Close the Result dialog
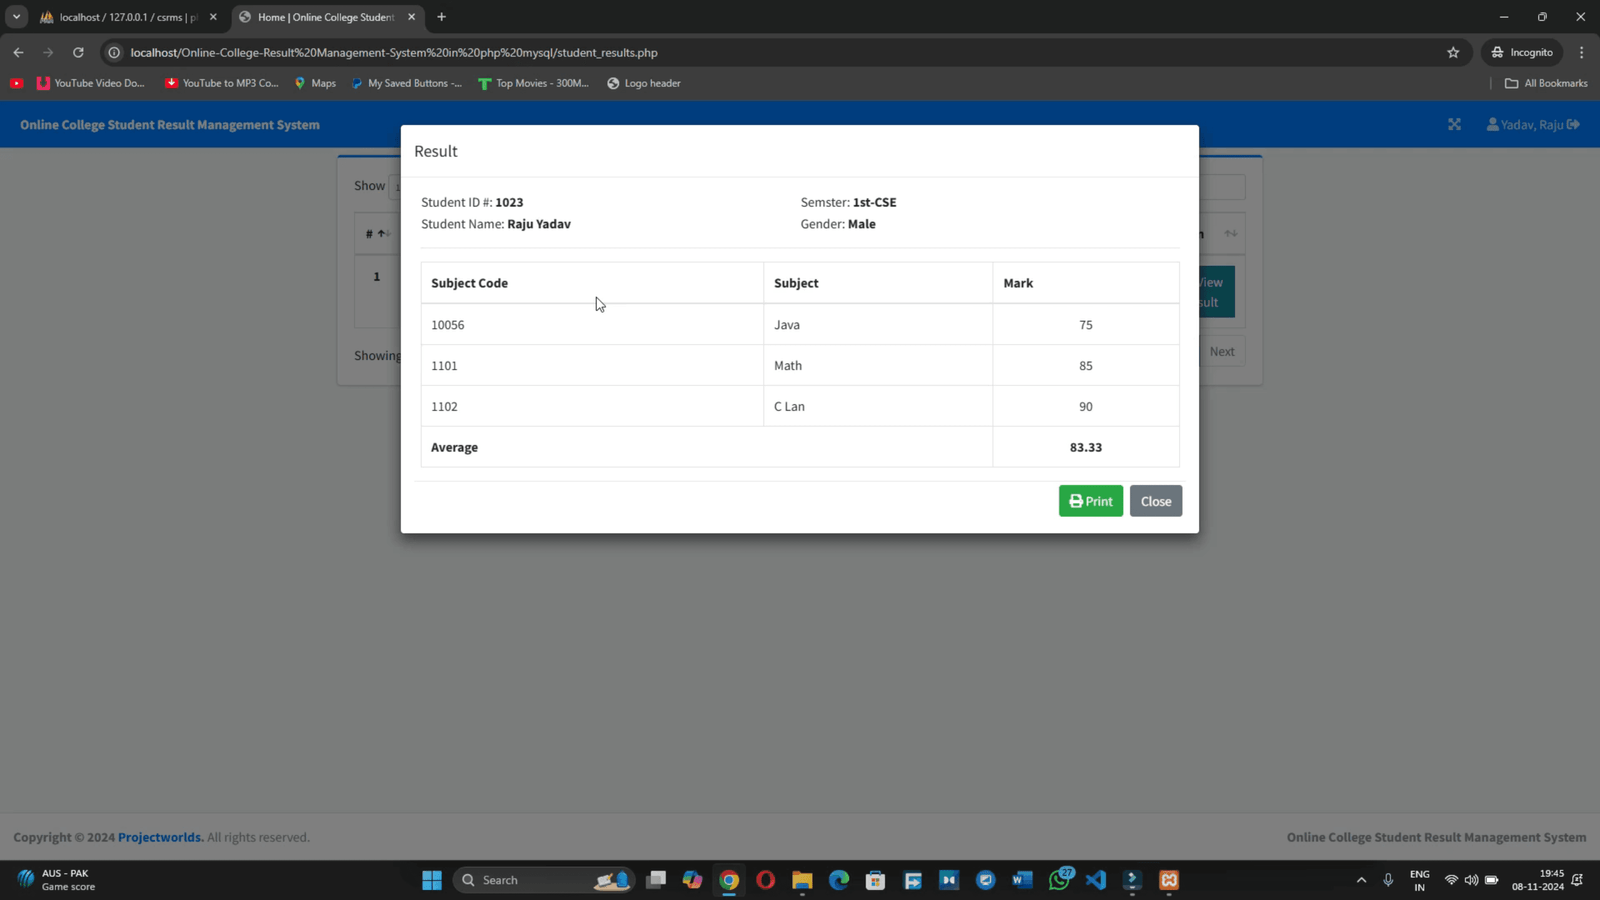 pyautogui.click(x=1155, y=501)
